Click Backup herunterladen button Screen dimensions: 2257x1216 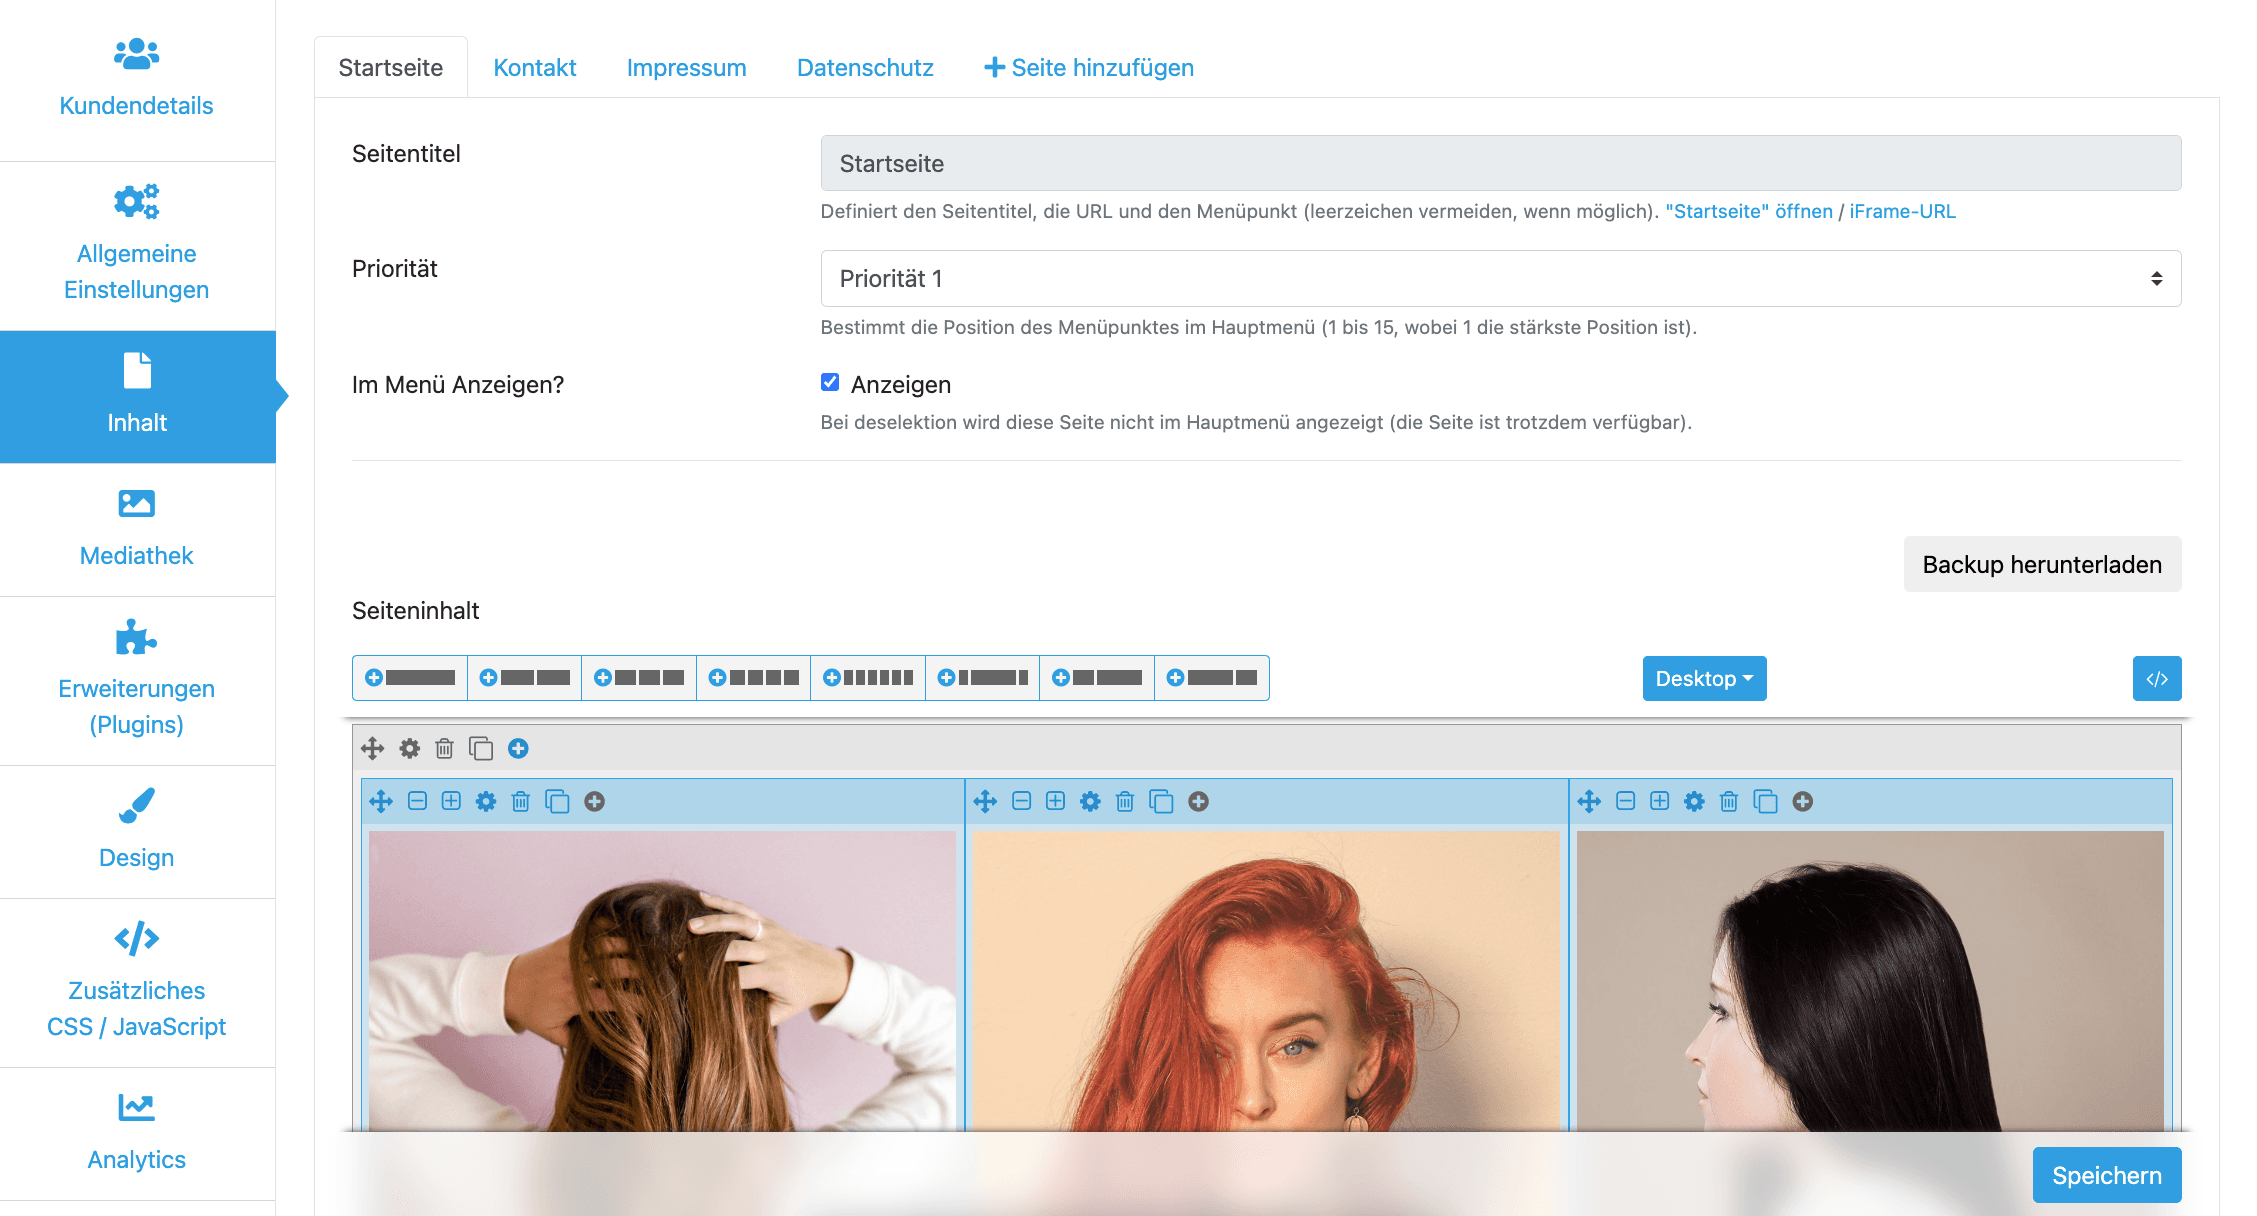tap(2042, 564)
